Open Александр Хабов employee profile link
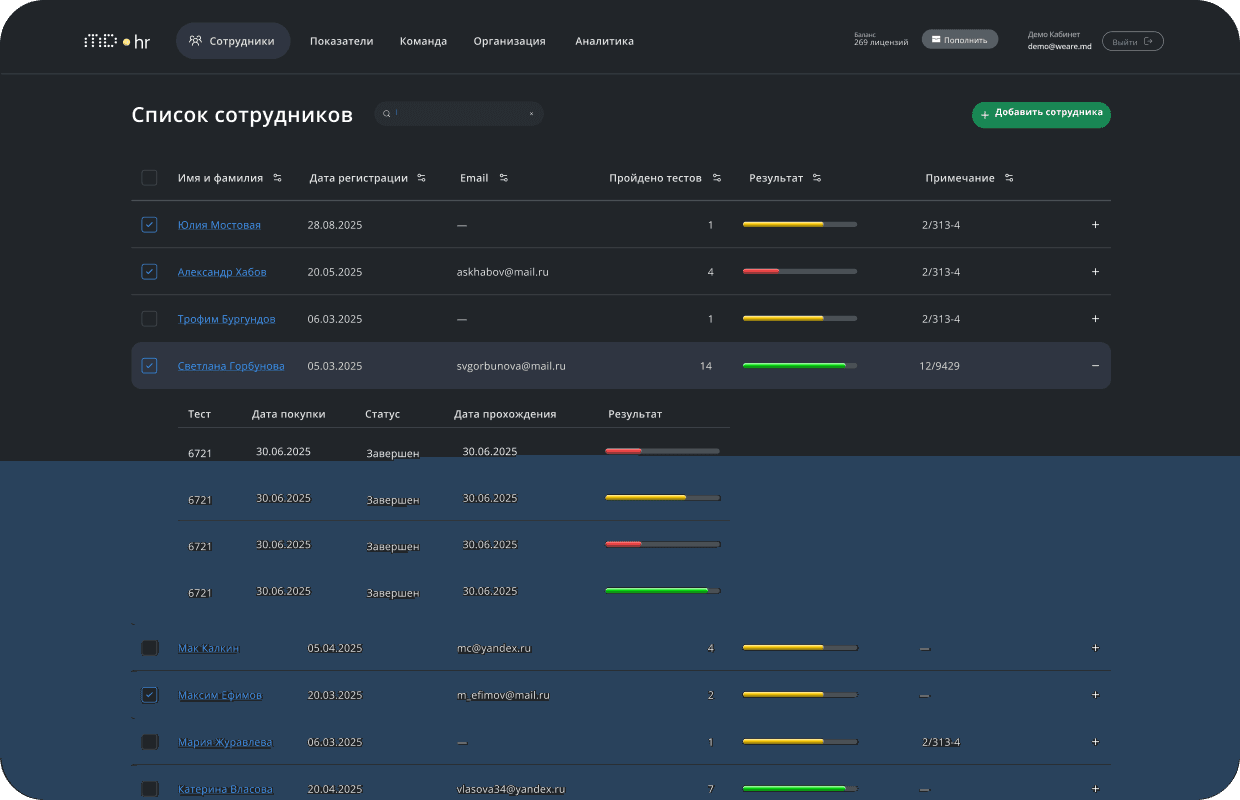The height and width of the screenshot is (800, 1240). tap(222, 272)
